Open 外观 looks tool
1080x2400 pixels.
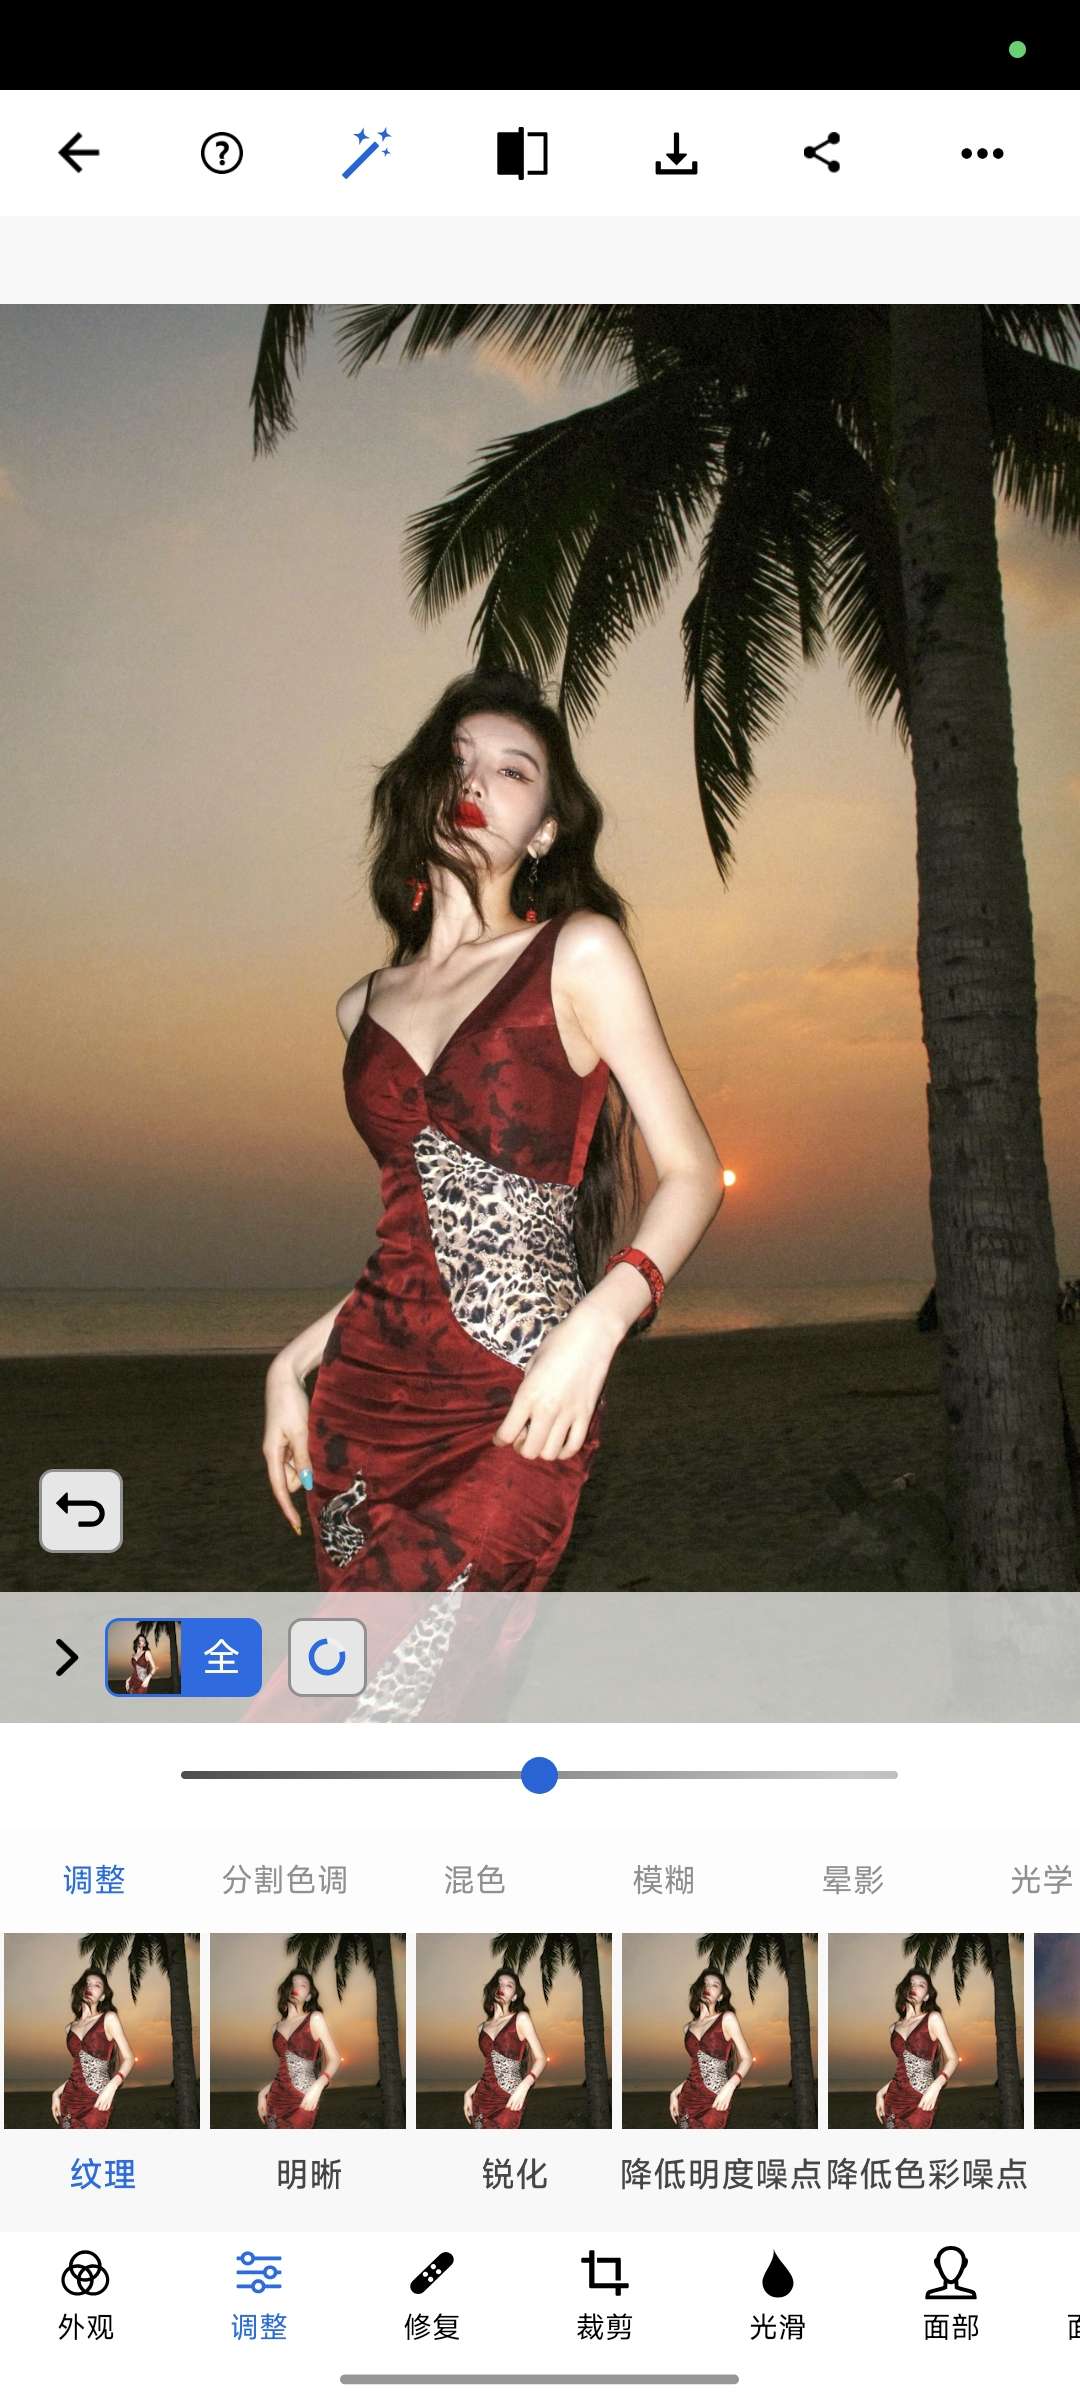[x=86, y=2295]
